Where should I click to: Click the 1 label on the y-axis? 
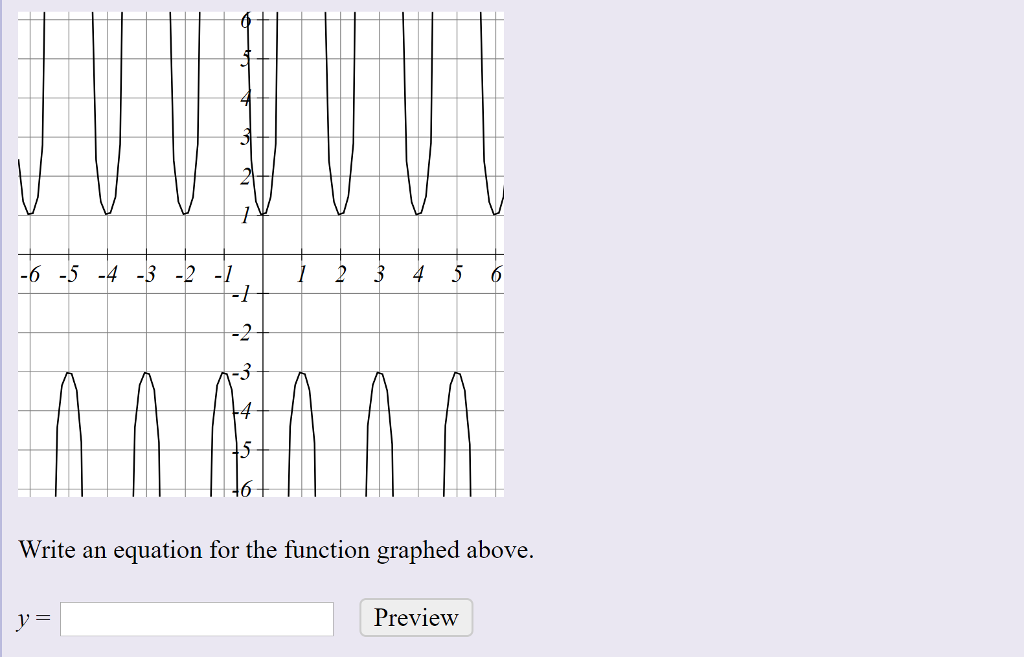244,215
